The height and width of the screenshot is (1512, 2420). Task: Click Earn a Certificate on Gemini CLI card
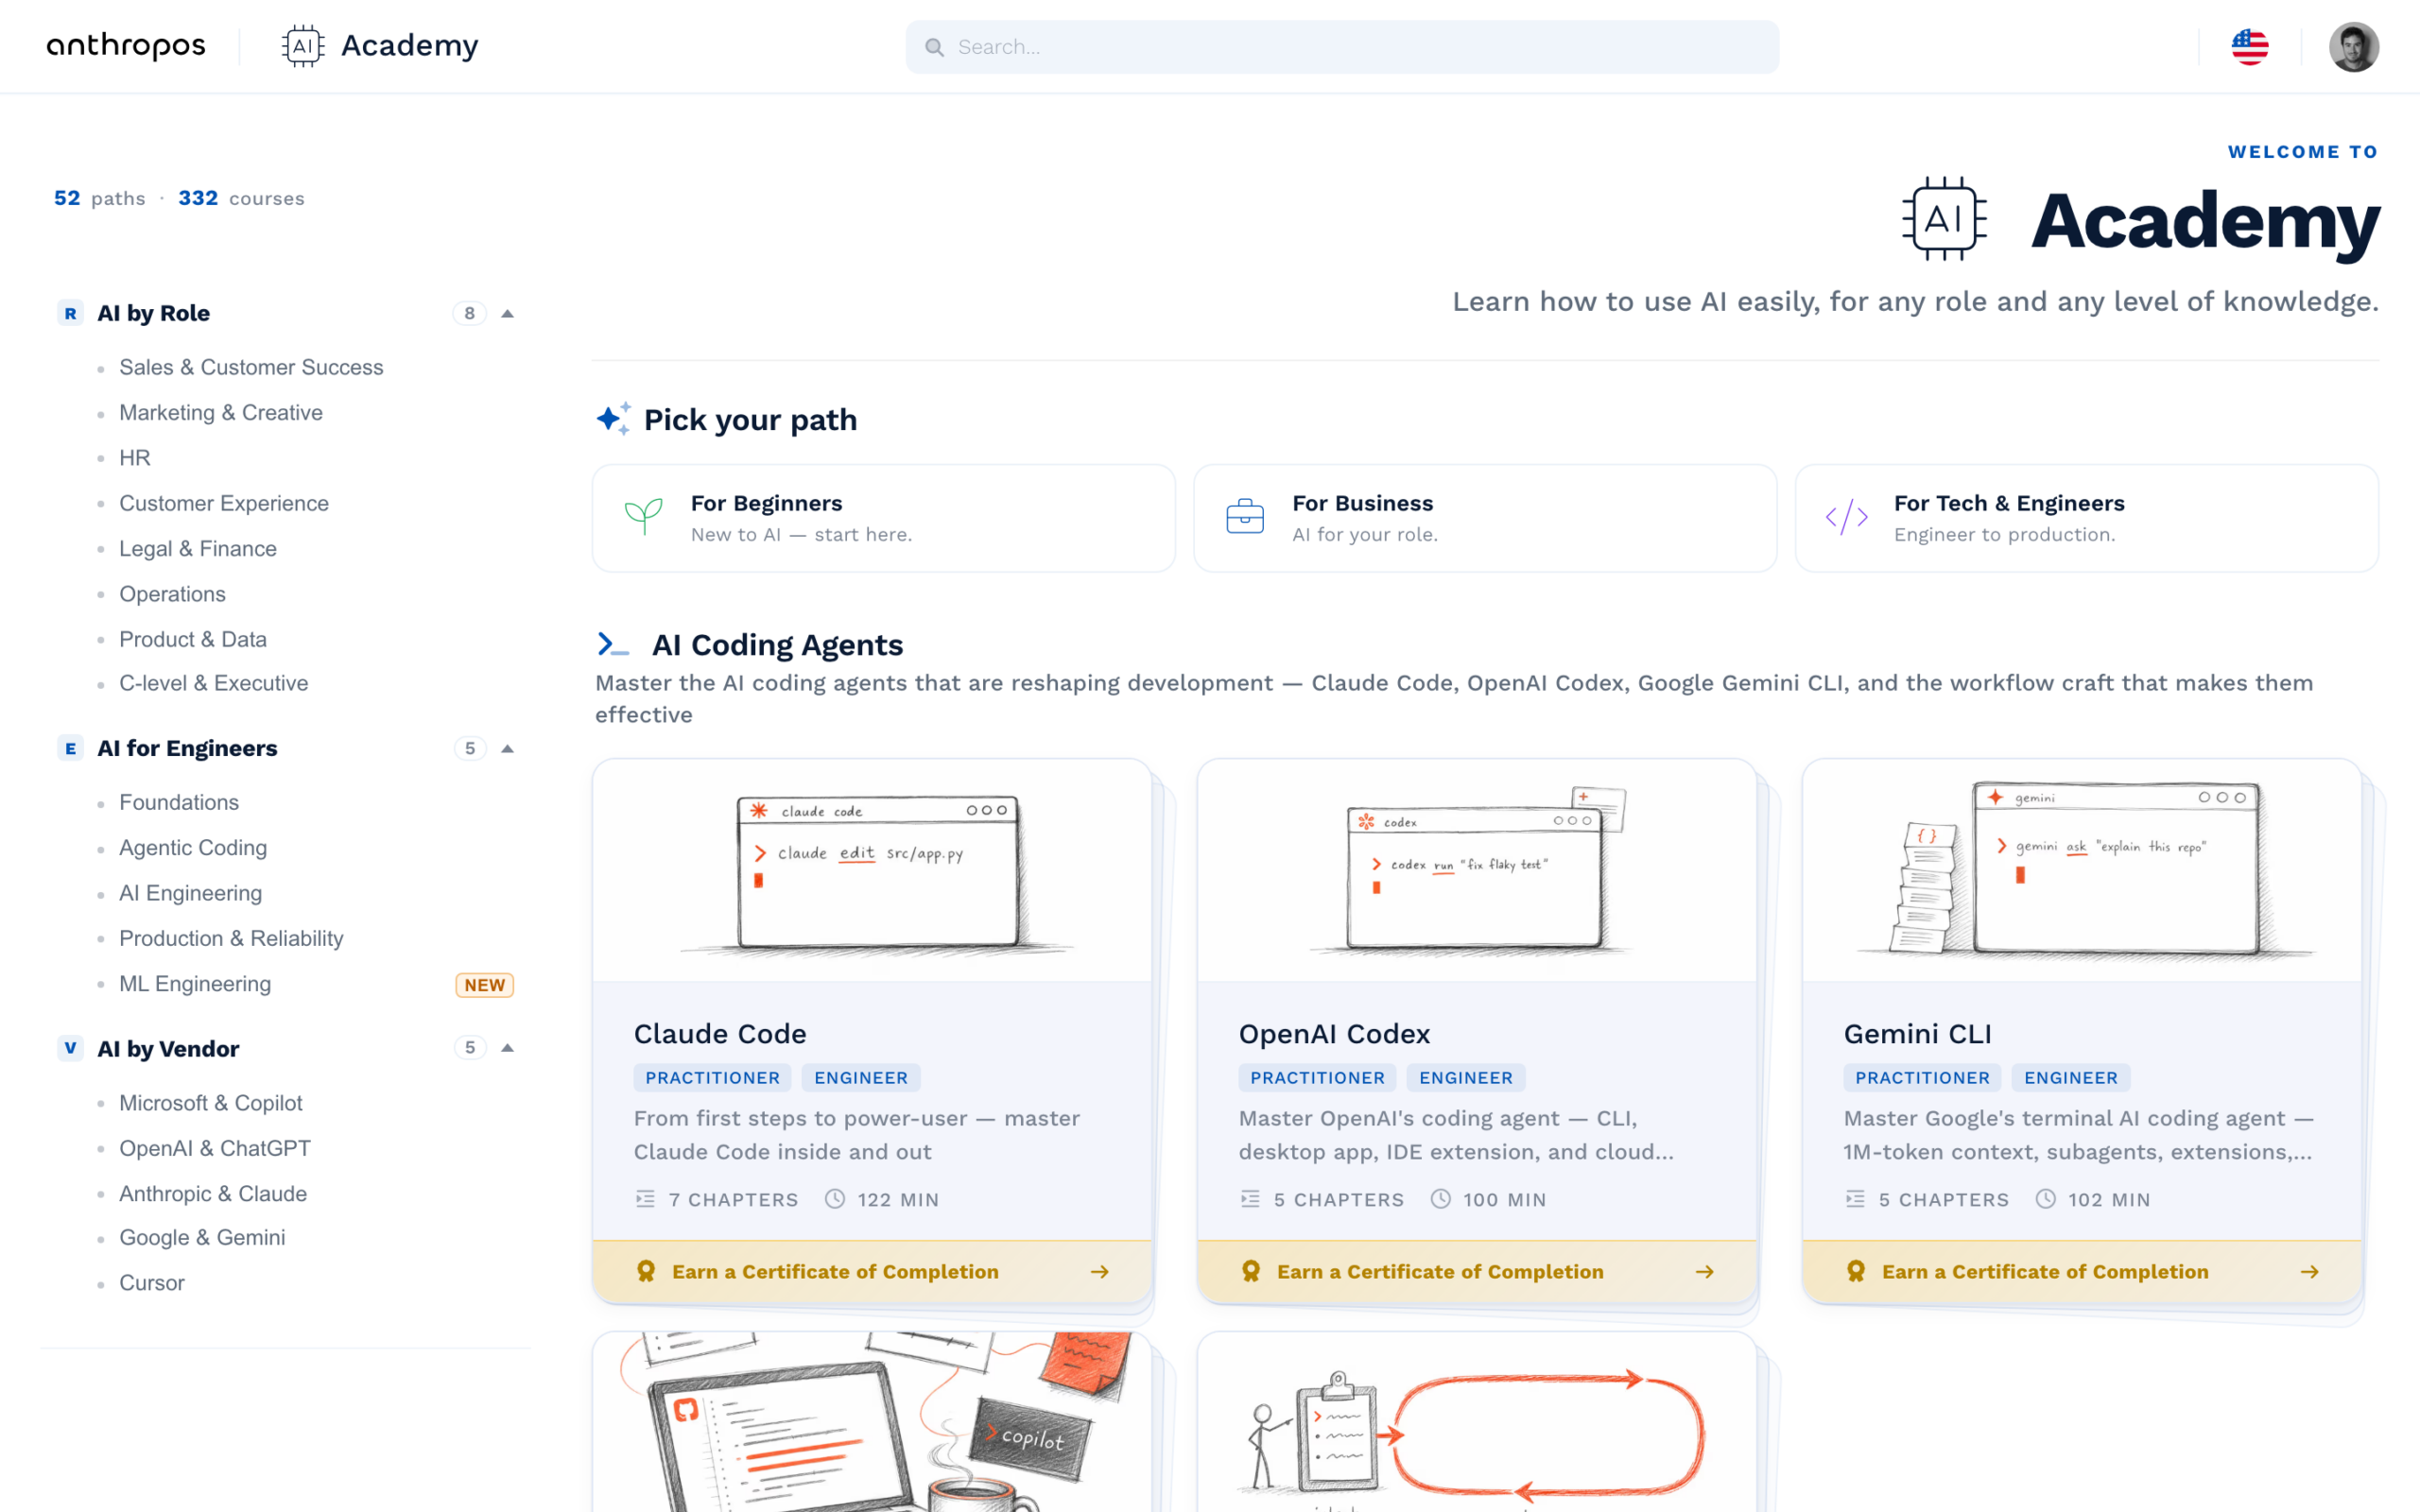[x=2082, y=1272]
